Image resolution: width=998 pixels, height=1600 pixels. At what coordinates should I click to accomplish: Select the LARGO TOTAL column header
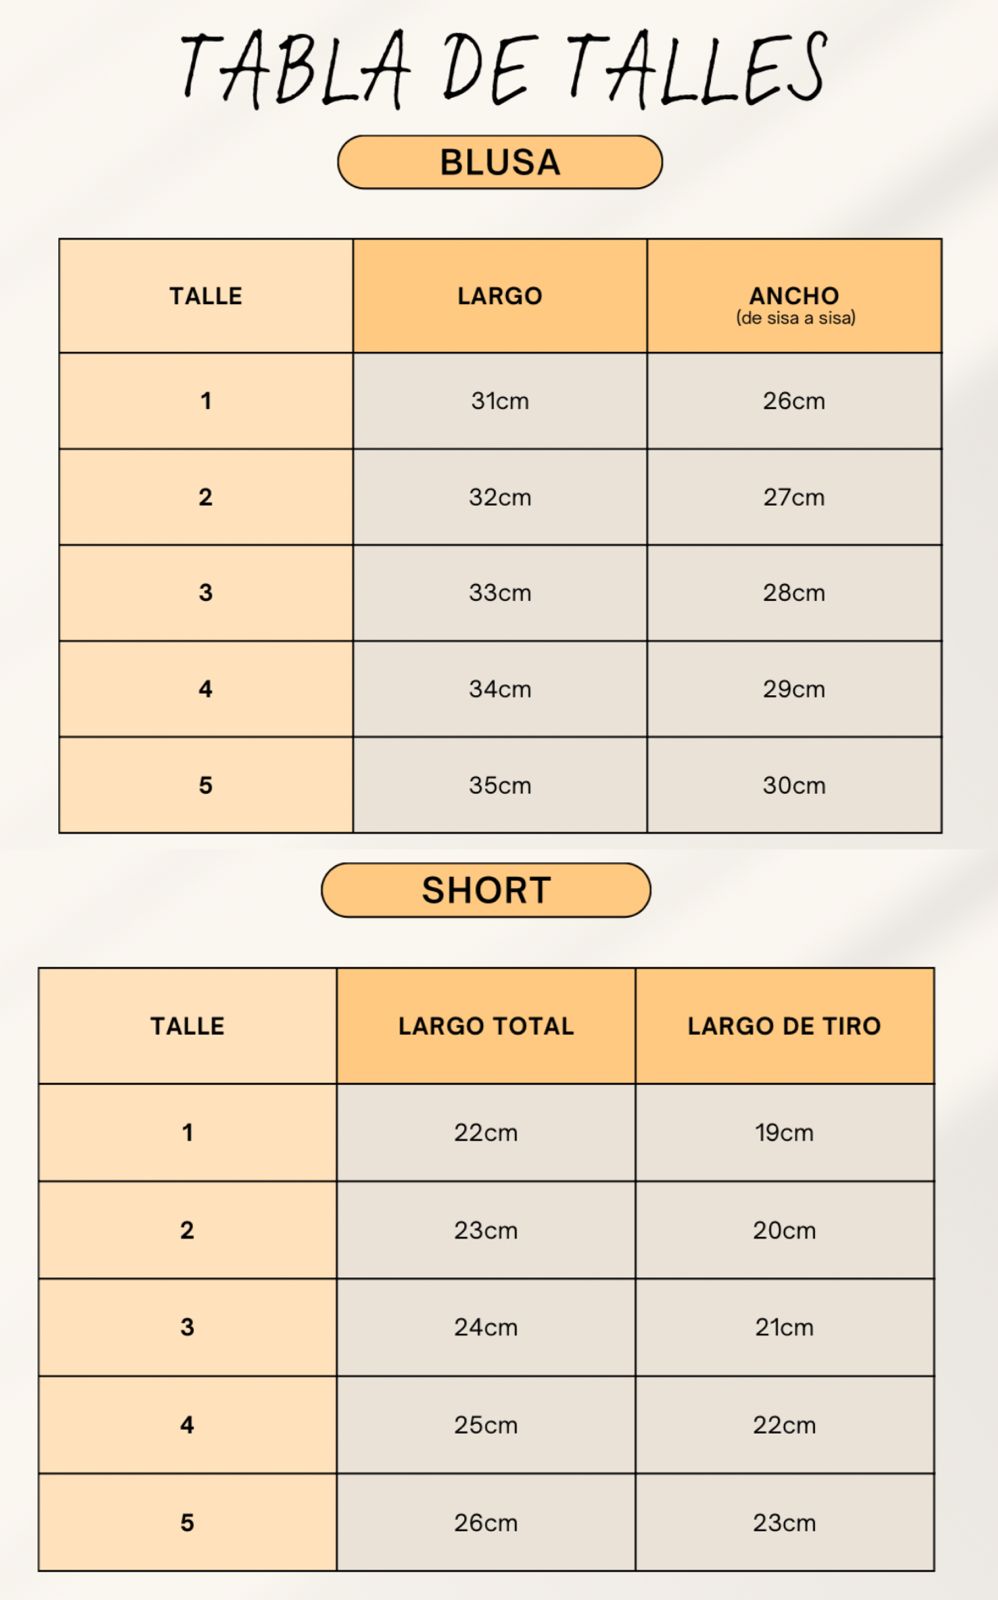click(486, 1026)
